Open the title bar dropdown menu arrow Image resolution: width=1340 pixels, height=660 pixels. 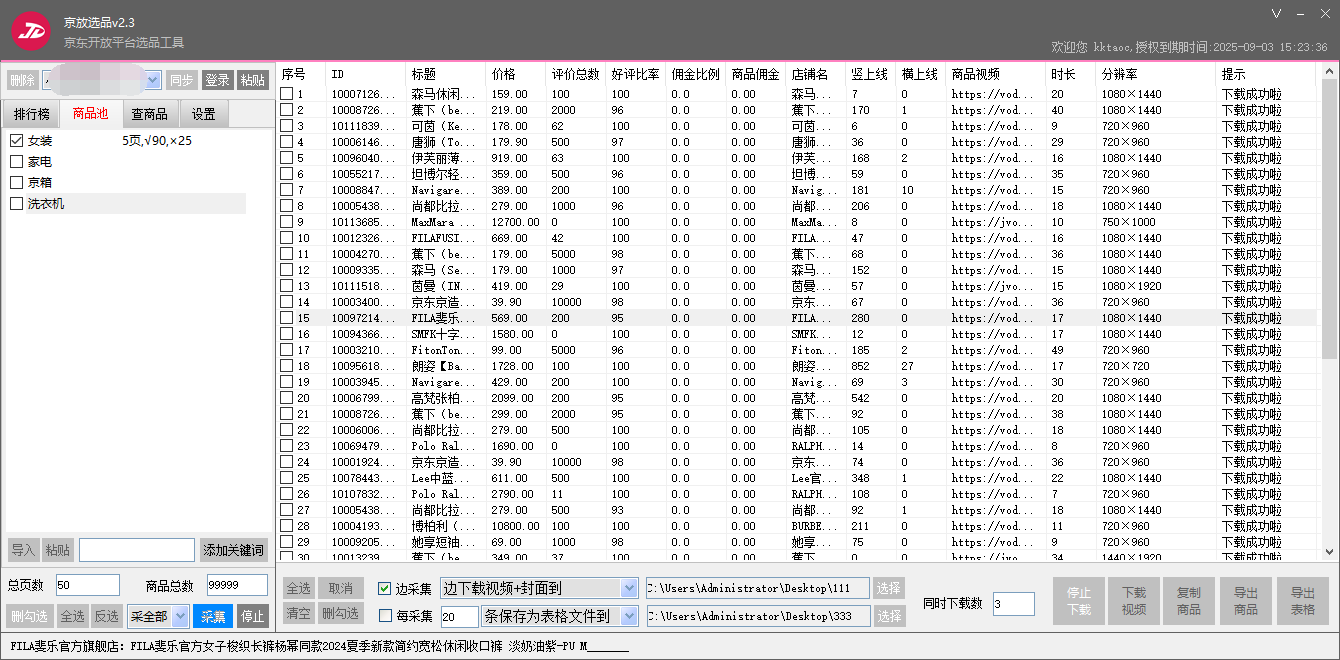[1276, 14]
